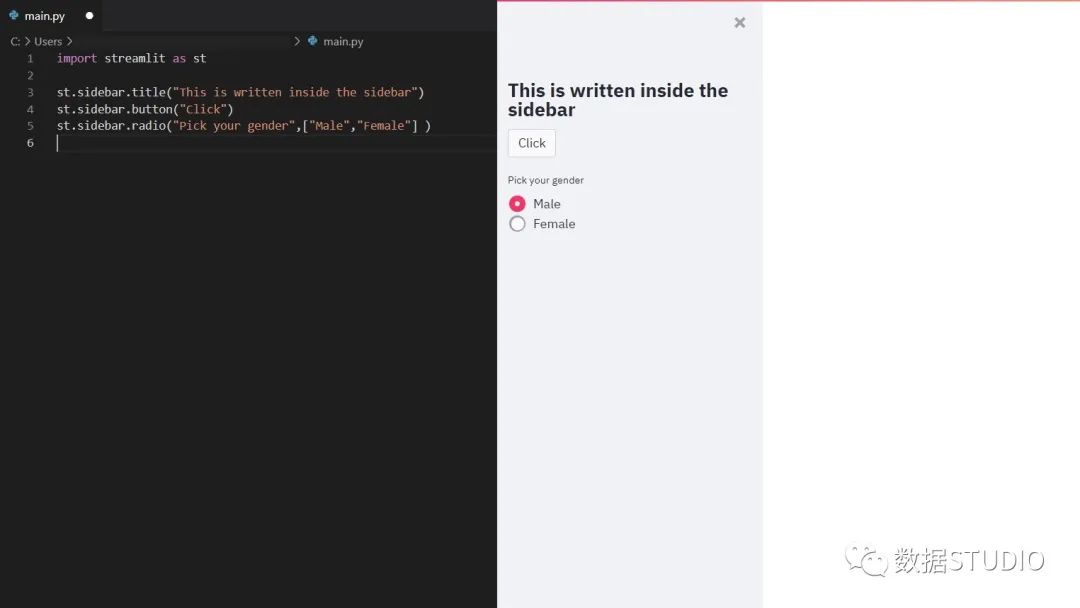Open the C: drive breadcrumb
Viewport: 1080px width, 608px height.
point(15,41)
